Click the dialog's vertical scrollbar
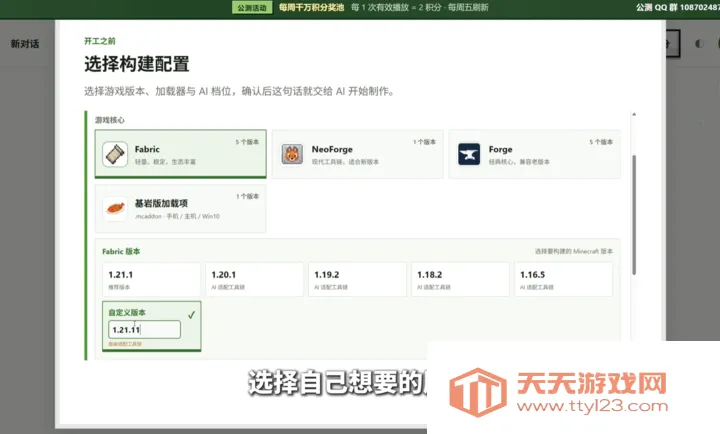This screenshot has width=720, height=434. (634, 215)
